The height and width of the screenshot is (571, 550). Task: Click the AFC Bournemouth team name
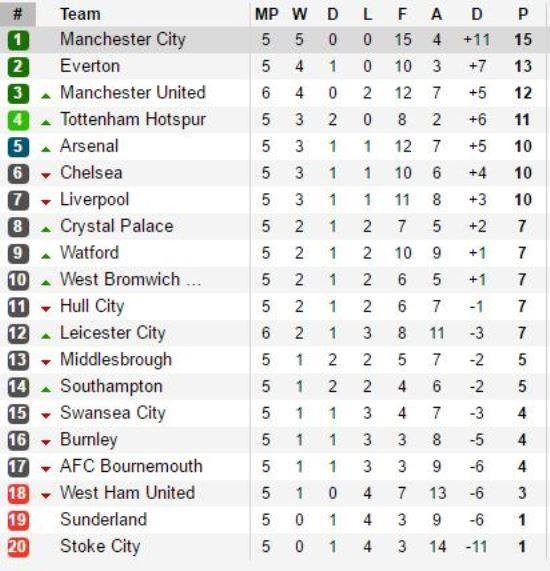tap(131, 466)
